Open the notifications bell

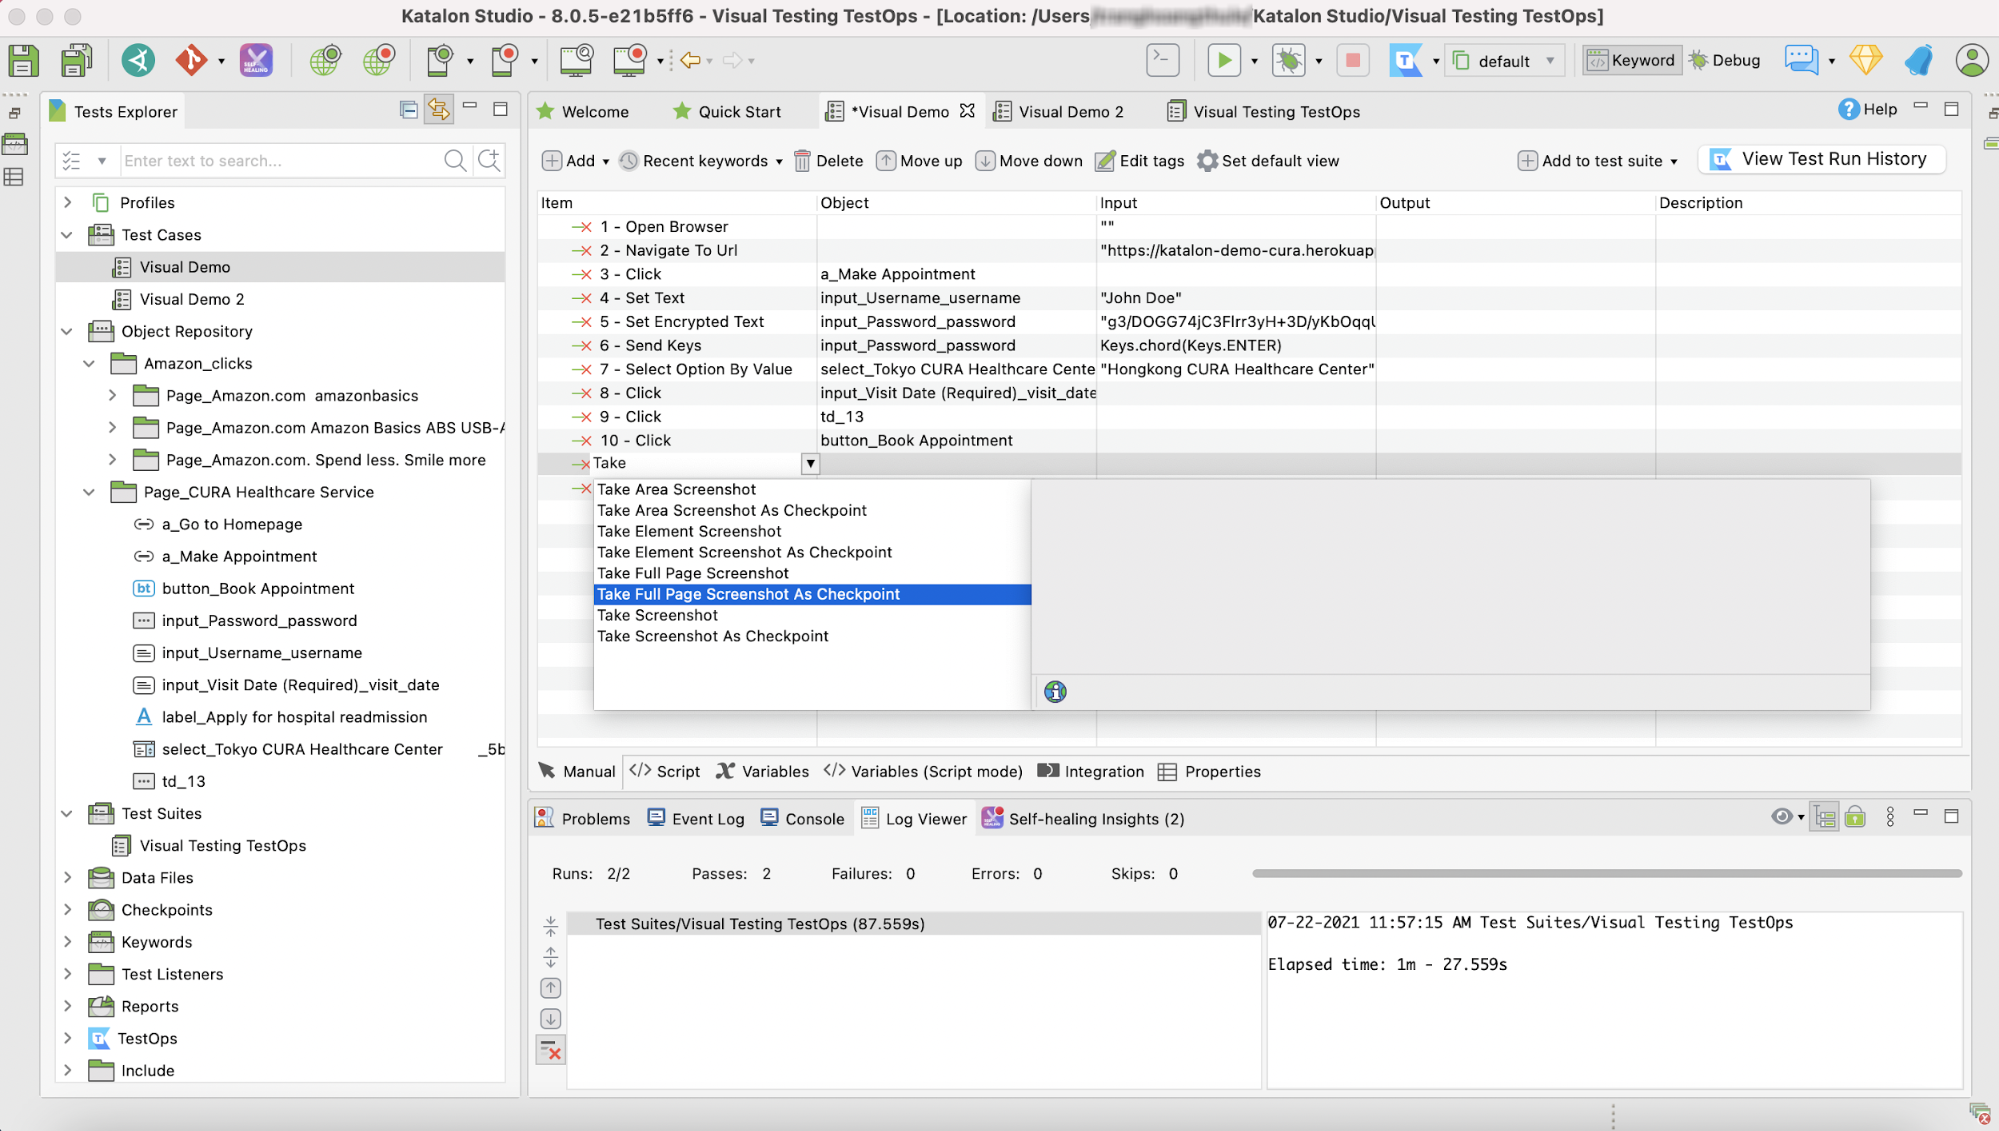[x=1918, y=60]
